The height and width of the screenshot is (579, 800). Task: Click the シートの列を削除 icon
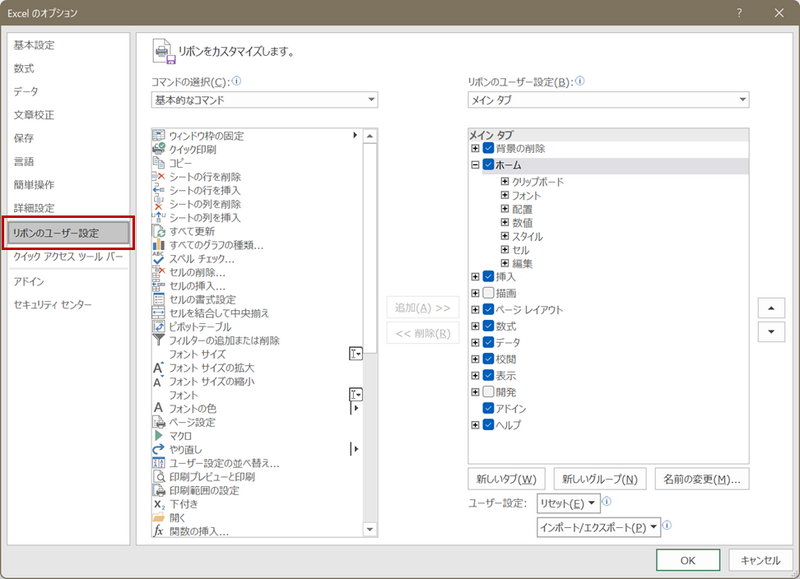tap(159, 204)
